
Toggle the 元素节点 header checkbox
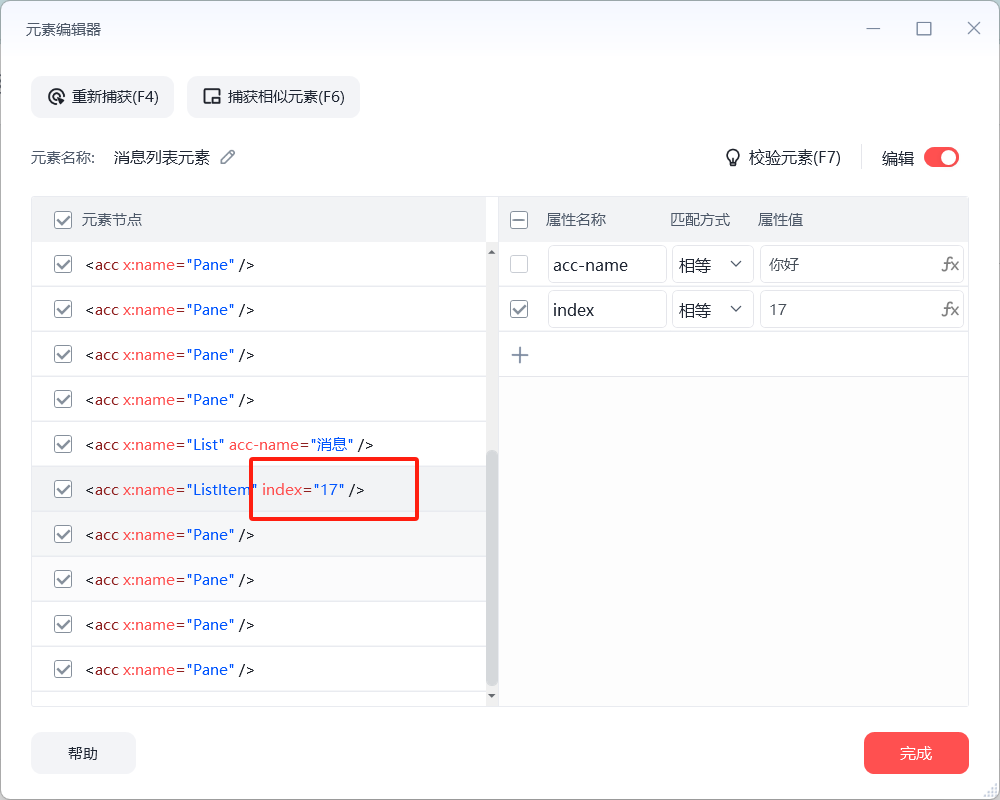tap(63, 220)
